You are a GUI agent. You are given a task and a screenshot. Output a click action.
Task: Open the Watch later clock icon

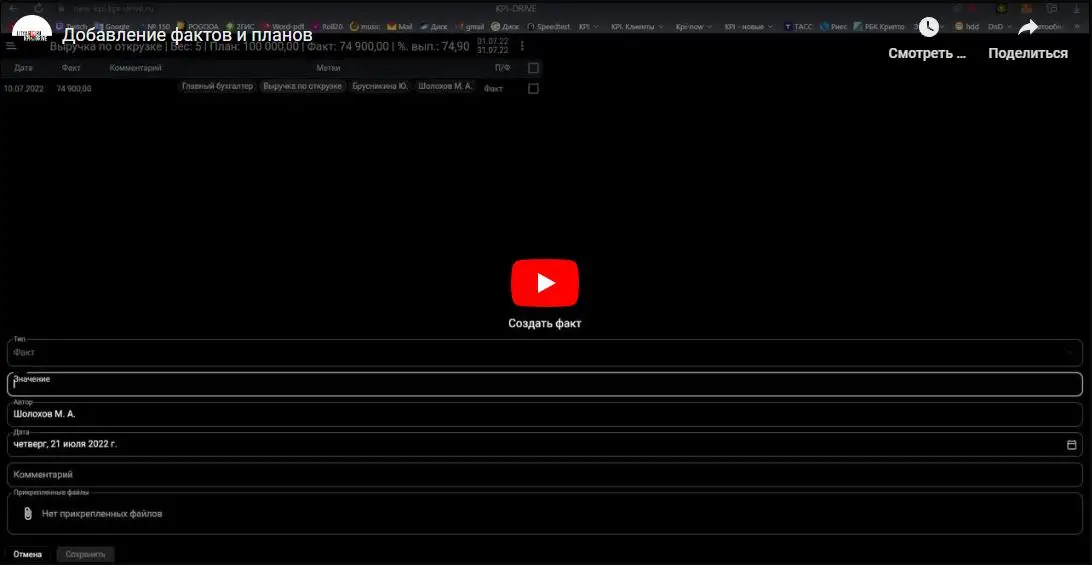tap(928, 27)
